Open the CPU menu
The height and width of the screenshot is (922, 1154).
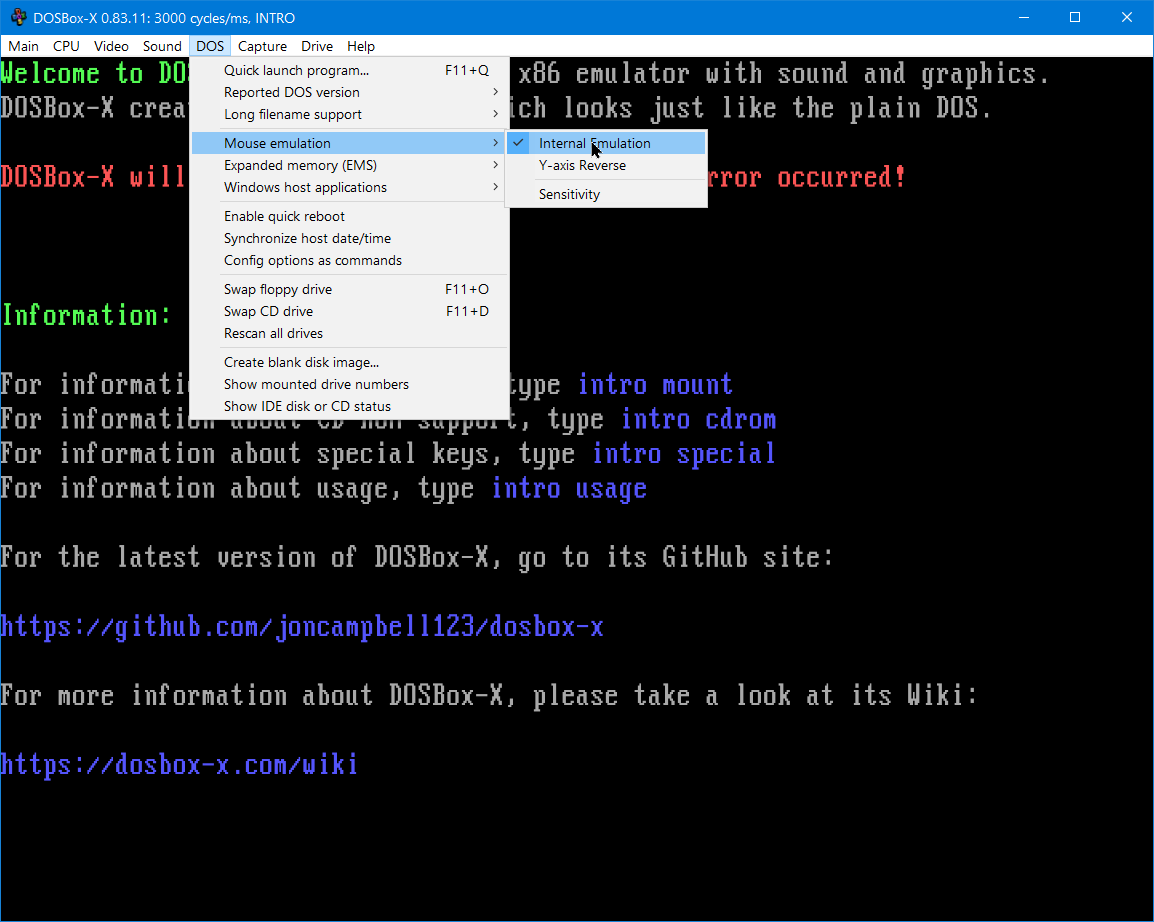66,46
